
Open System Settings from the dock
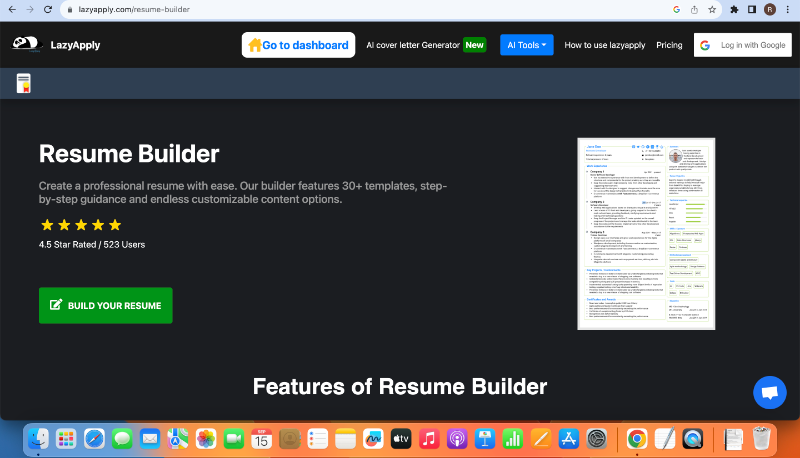[596, 439]
